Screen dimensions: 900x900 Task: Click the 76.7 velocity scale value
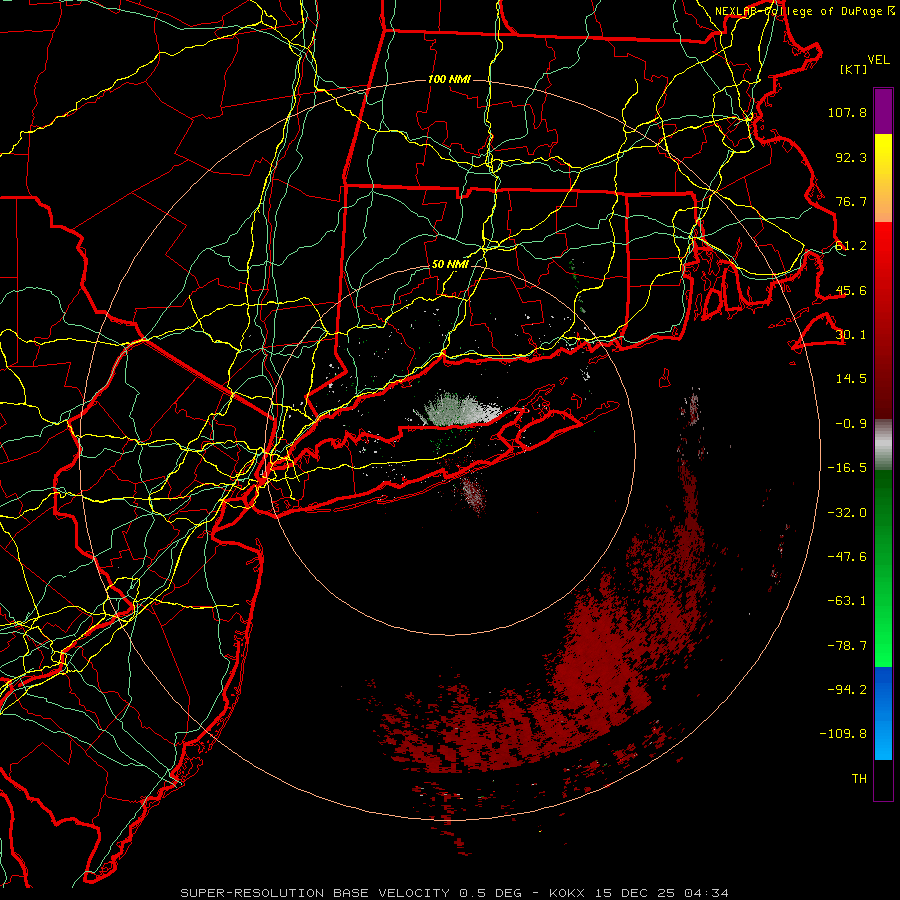[851, 201]
